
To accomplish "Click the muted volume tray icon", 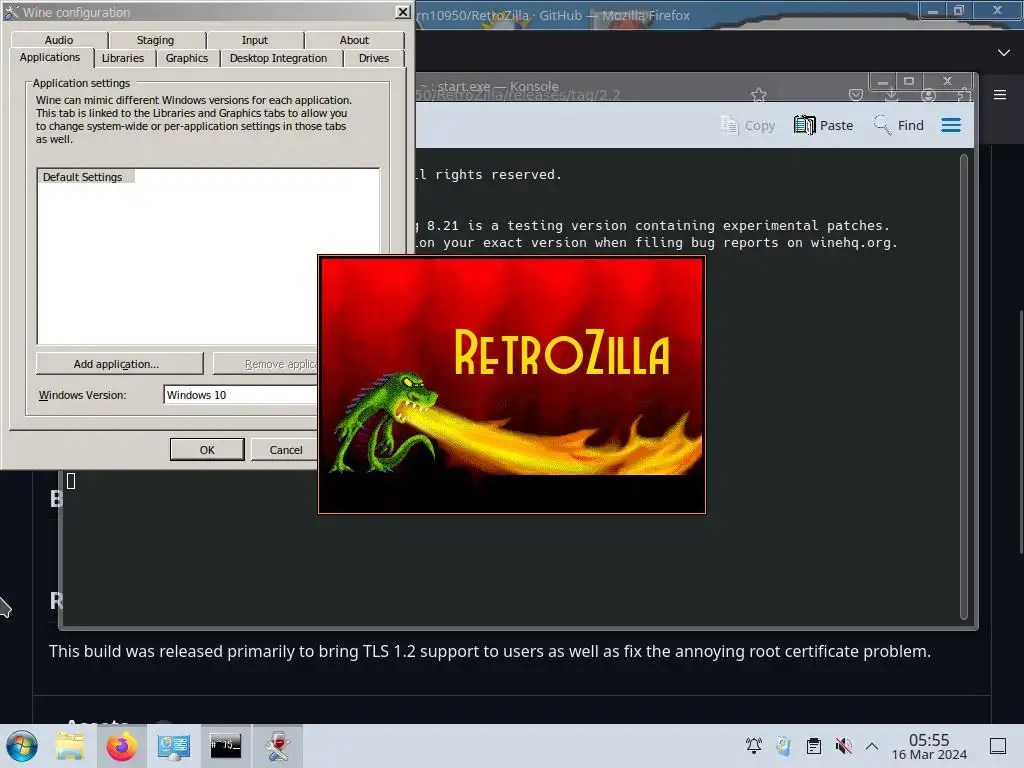I will pos(843,746).
